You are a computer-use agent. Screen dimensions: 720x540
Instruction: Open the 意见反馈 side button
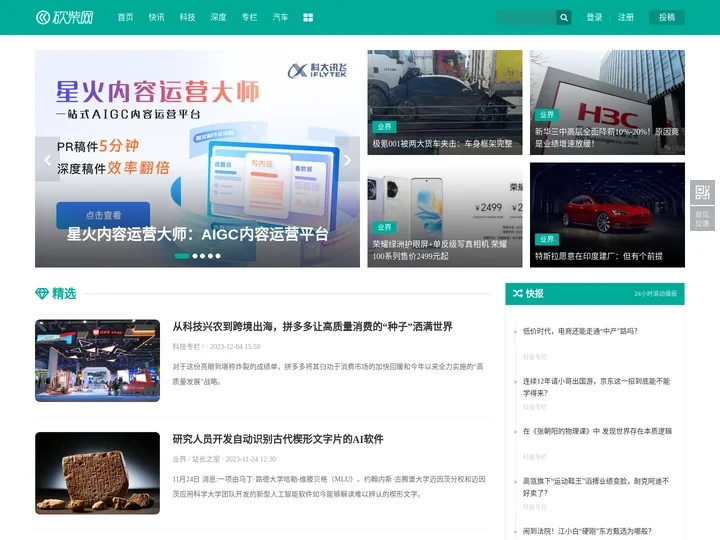702,219
